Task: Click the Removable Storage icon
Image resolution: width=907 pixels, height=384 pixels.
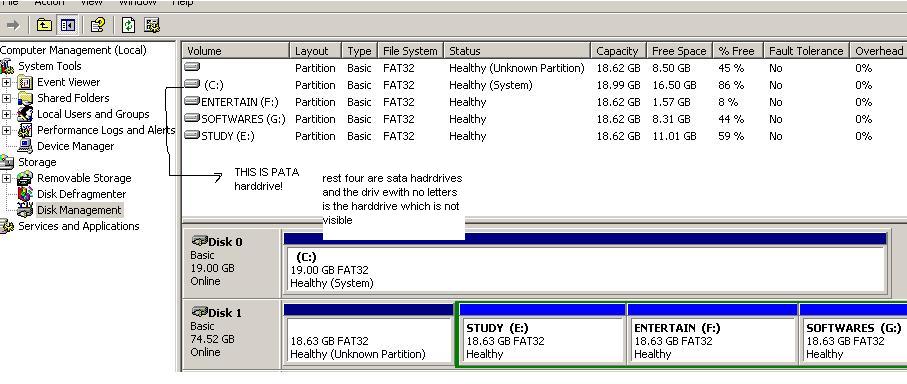Action: coord(25,178)
